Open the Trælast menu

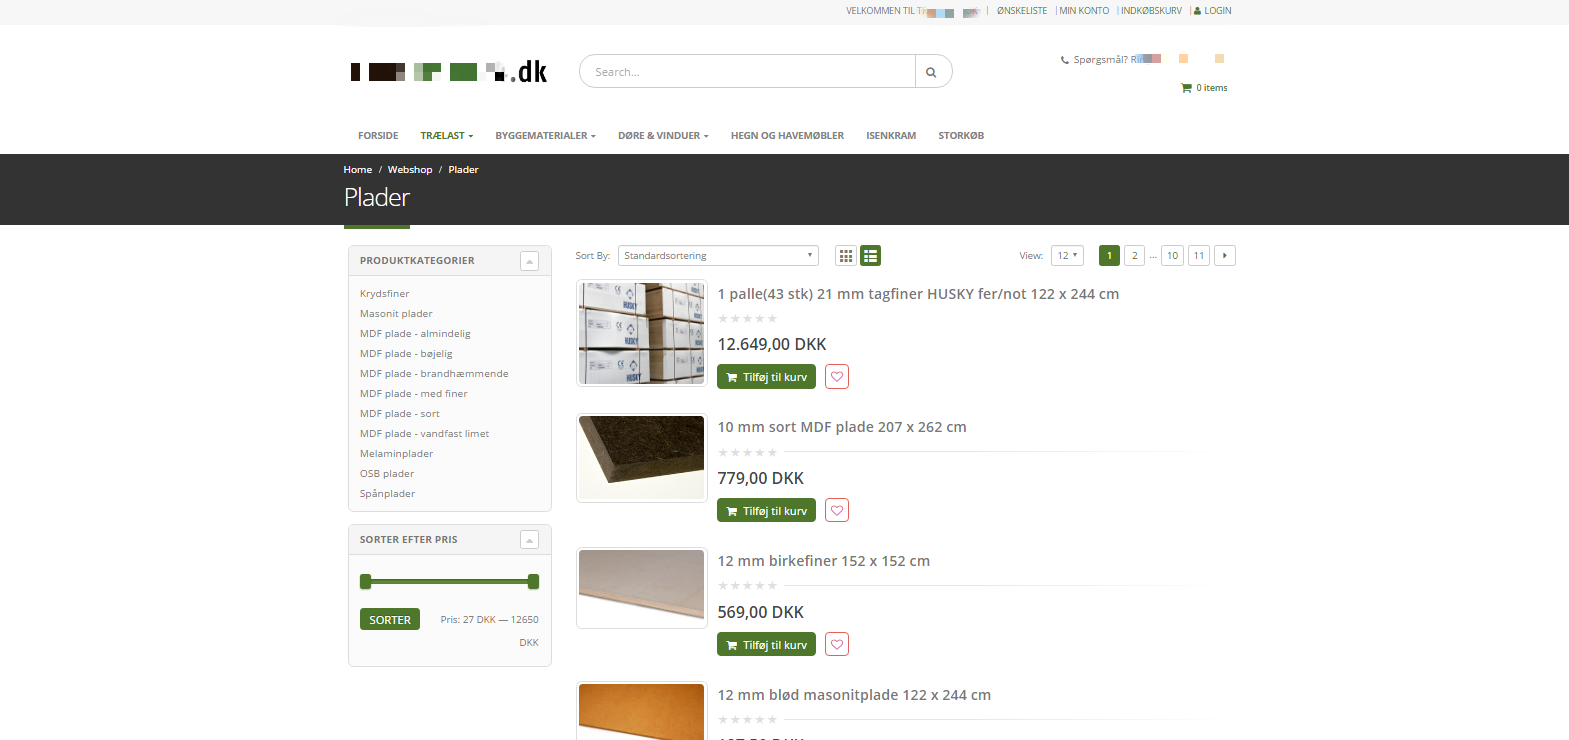coord(446,136)
